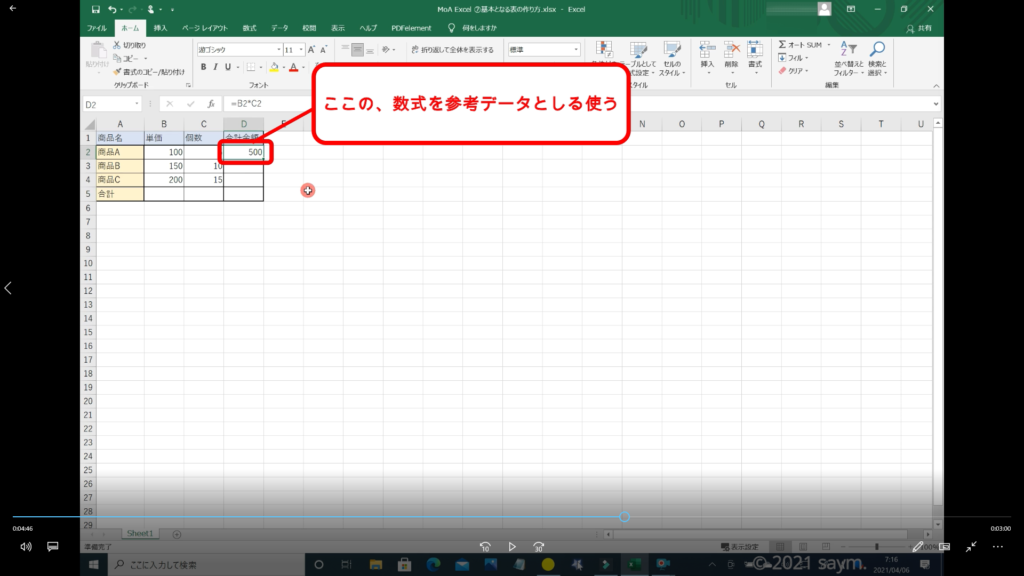Viewport: 1024px width, 576px height.
Task: Click the insert function fx icon
Action: tap(210, 104)
